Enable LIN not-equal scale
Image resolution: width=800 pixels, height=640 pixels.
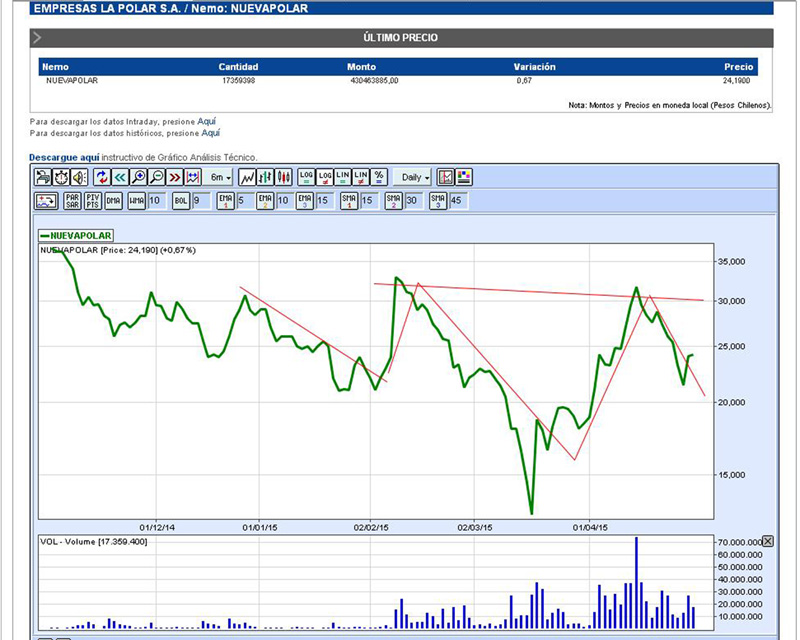click(x=361, y=177)
